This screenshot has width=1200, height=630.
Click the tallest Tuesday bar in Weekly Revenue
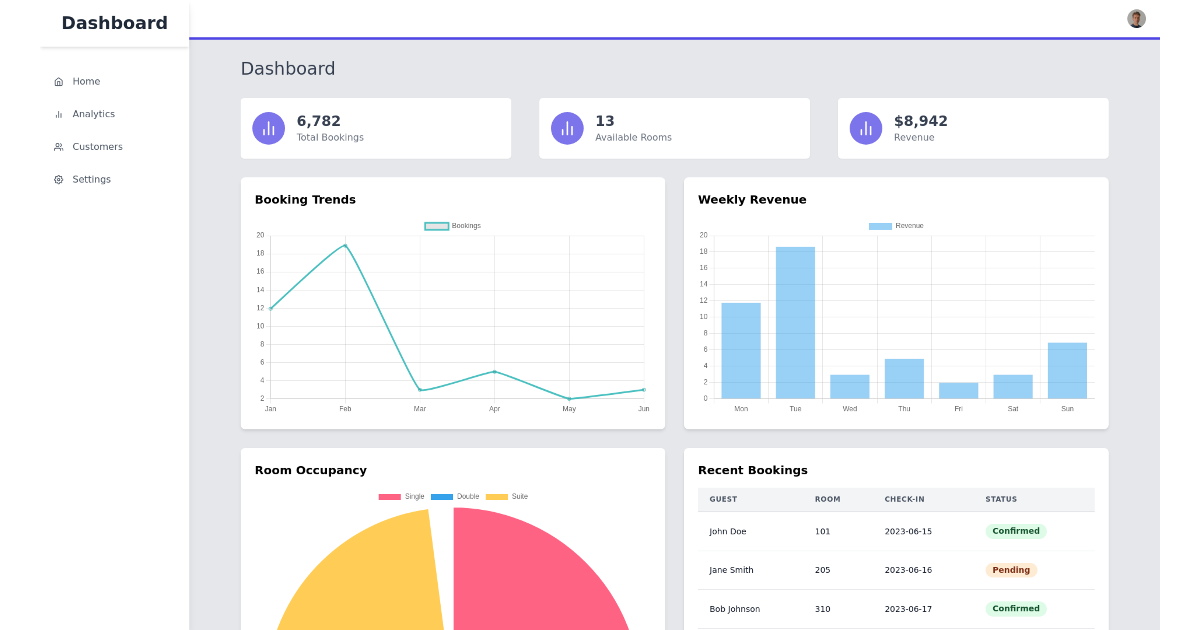[x=794, y=320]
